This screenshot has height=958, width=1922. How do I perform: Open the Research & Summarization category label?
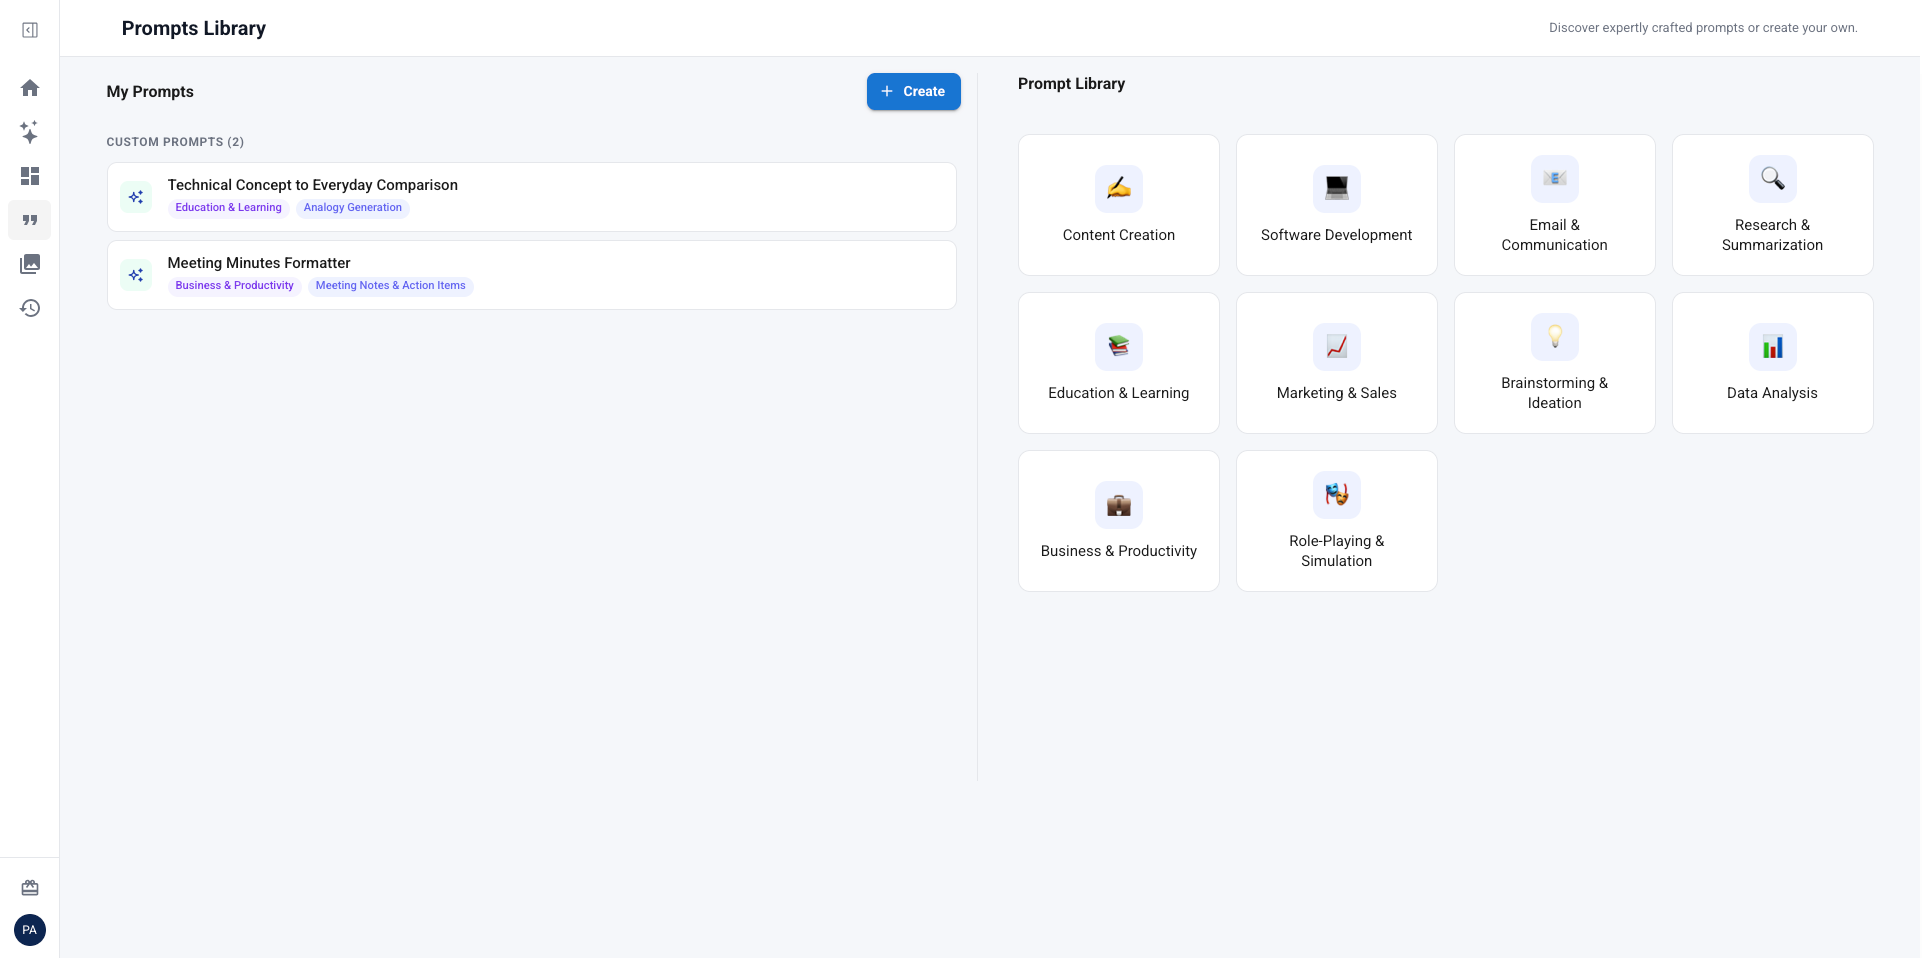(1773, 235)
